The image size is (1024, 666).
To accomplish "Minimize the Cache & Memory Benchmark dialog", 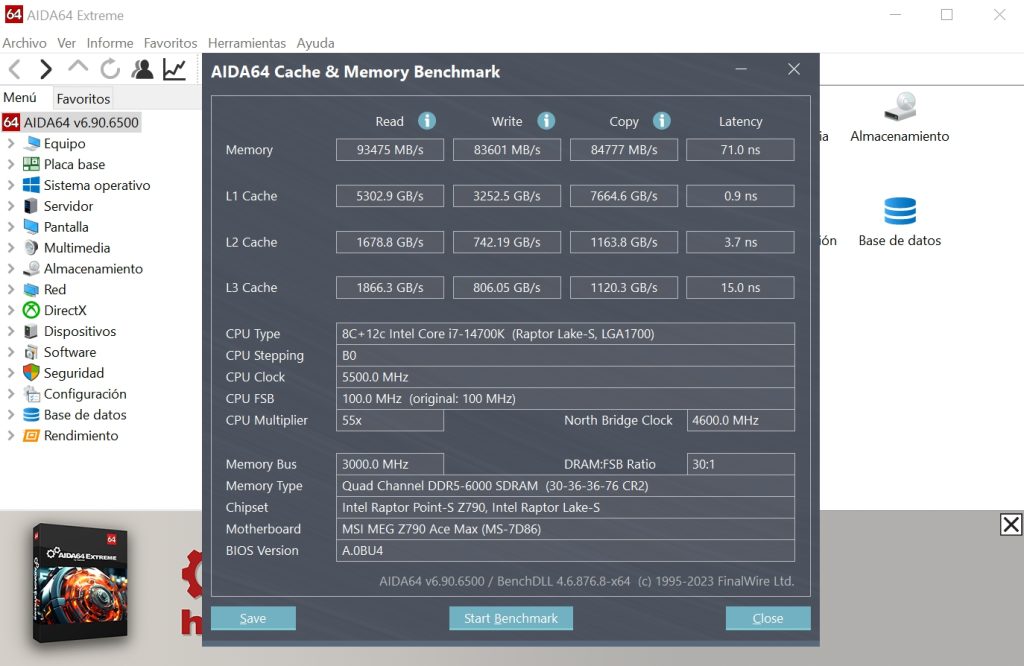I will (741, 69).
